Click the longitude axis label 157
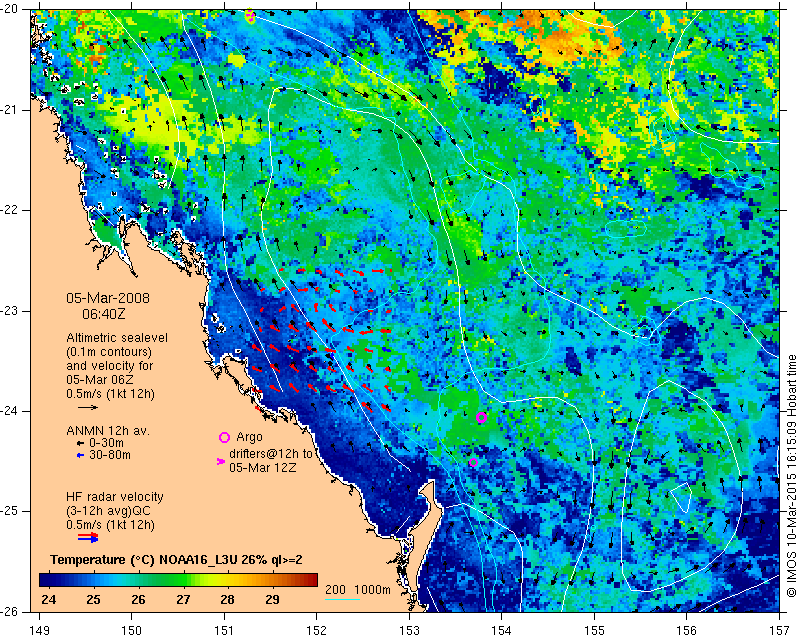 780,631
